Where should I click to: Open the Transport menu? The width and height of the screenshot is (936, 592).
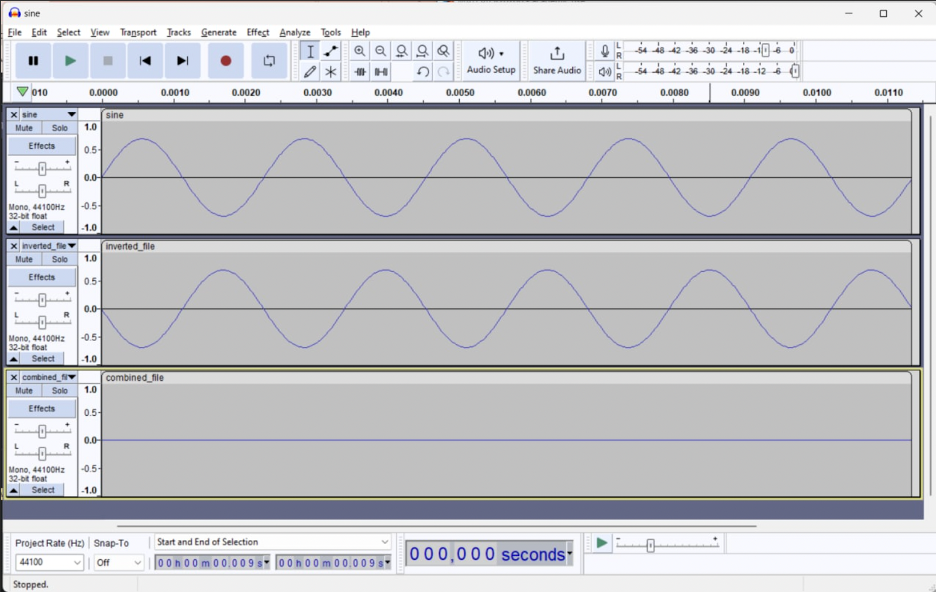[x=138, y=32]
